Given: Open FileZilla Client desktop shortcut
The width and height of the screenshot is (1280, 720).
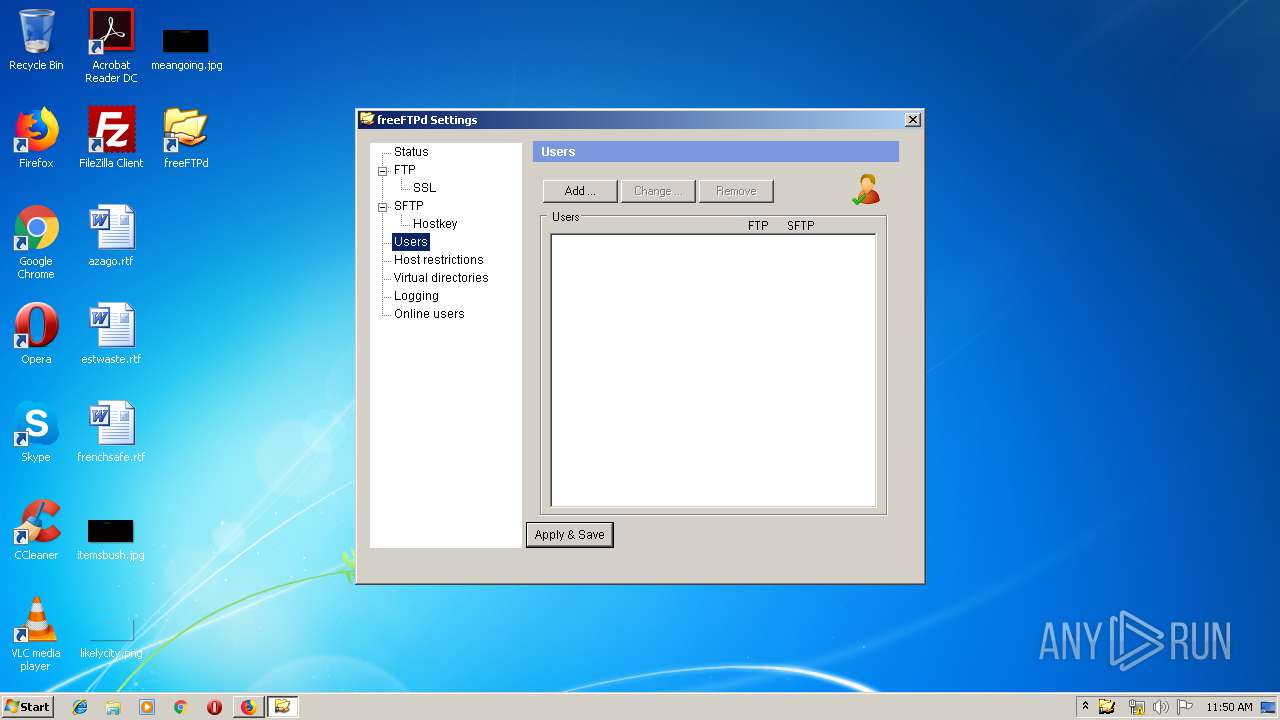Looking at the screenshot, I should (111, 138).
